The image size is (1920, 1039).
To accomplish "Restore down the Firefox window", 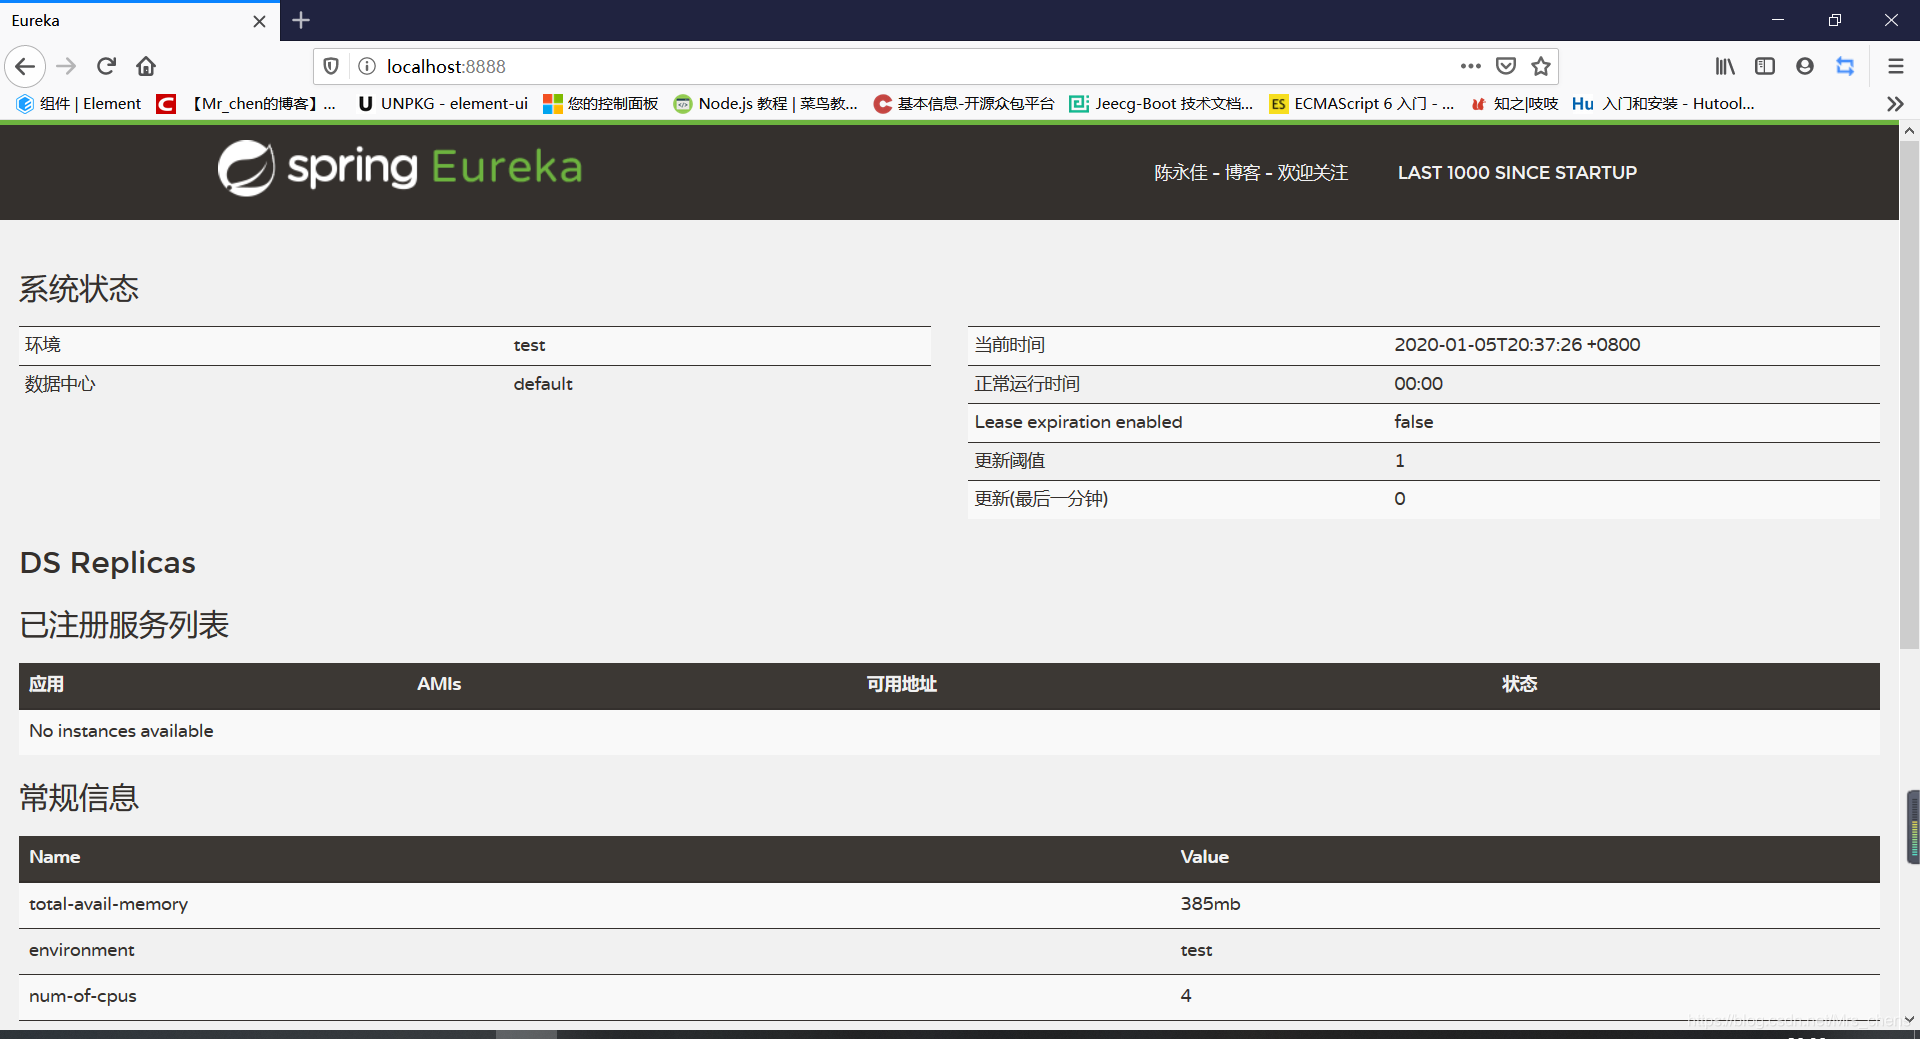I will pos(1835,20).
